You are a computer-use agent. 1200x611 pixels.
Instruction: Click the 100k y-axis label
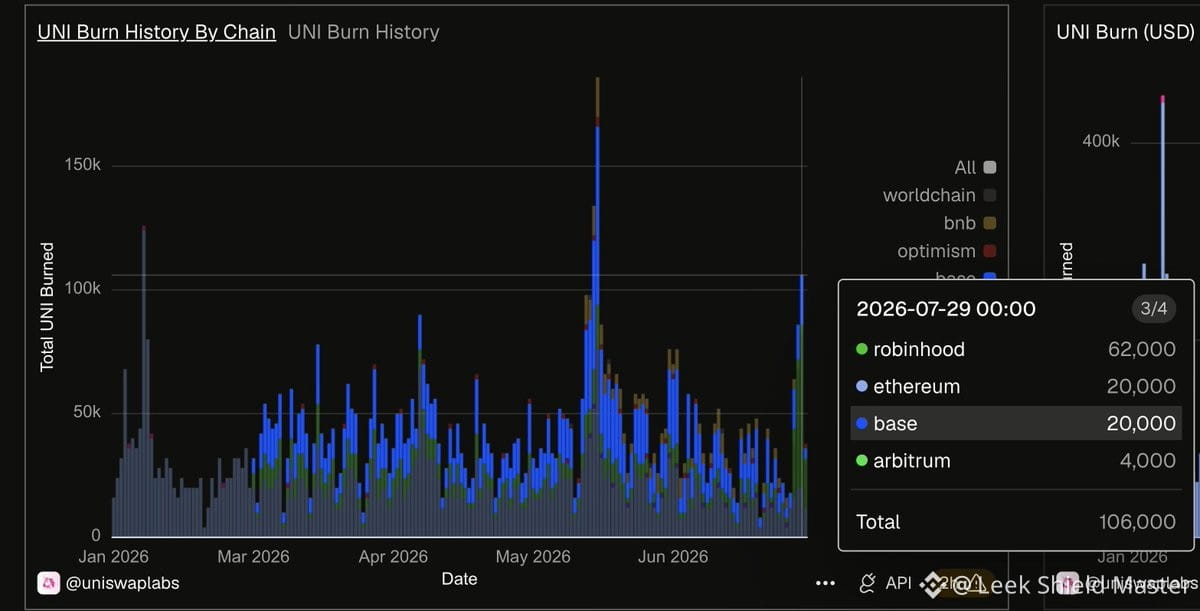(81, 289)
